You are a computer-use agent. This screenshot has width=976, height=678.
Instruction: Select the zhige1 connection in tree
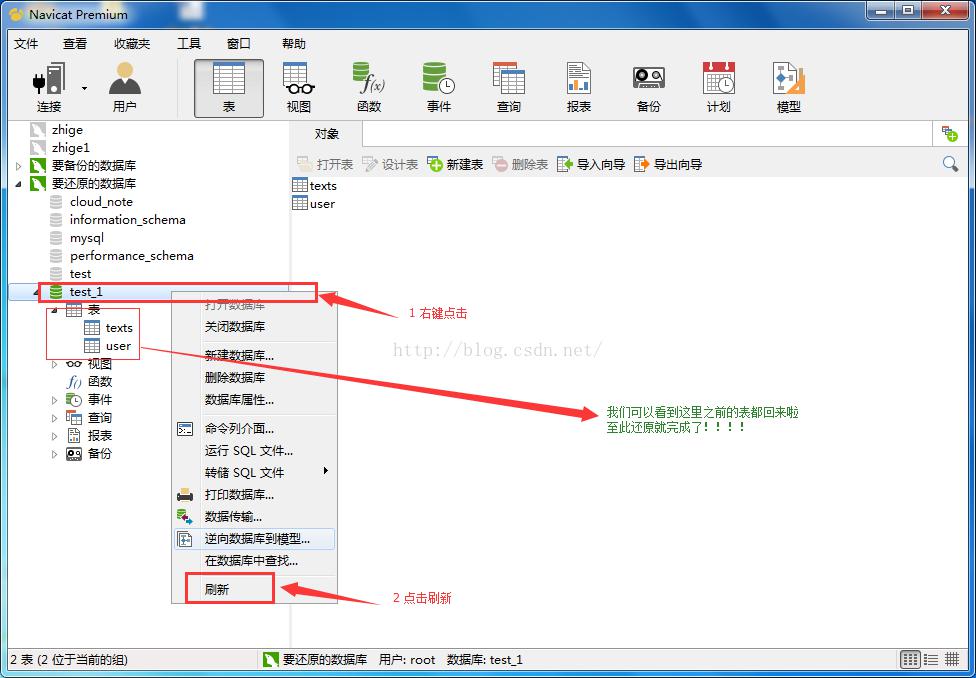point(70,148)
